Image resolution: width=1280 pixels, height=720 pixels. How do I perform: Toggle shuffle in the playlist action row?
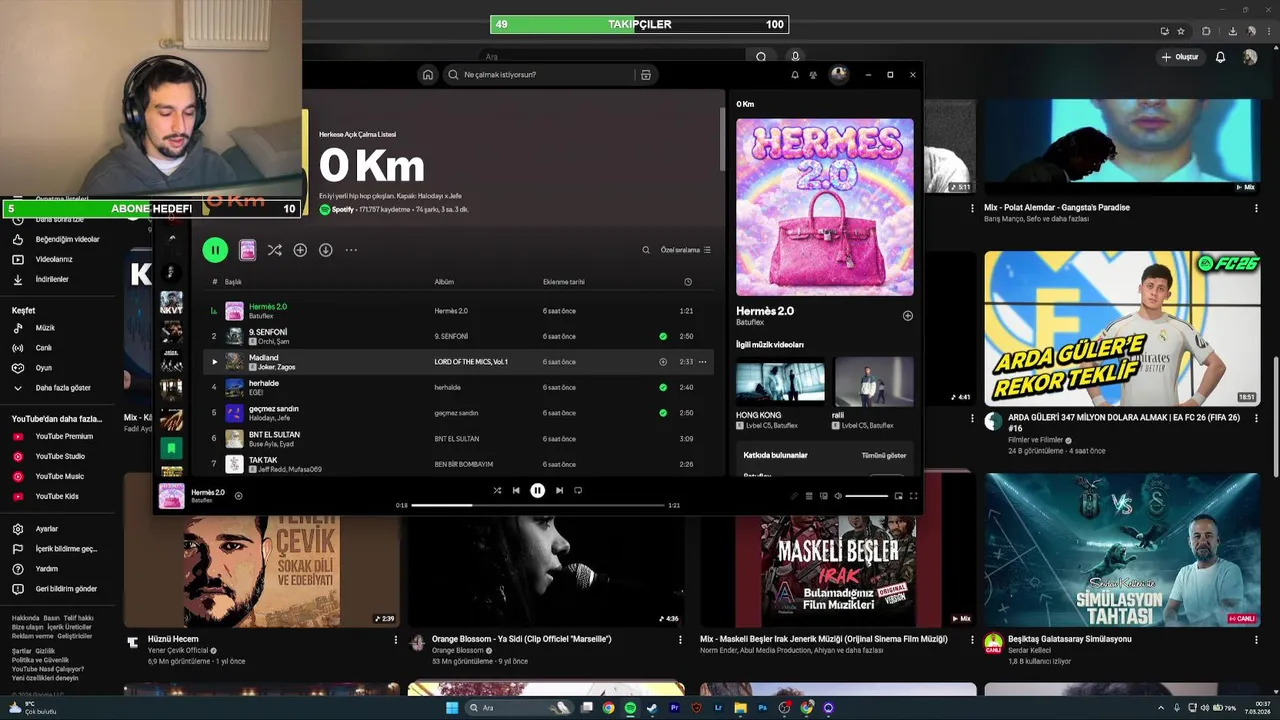point(275,250)
